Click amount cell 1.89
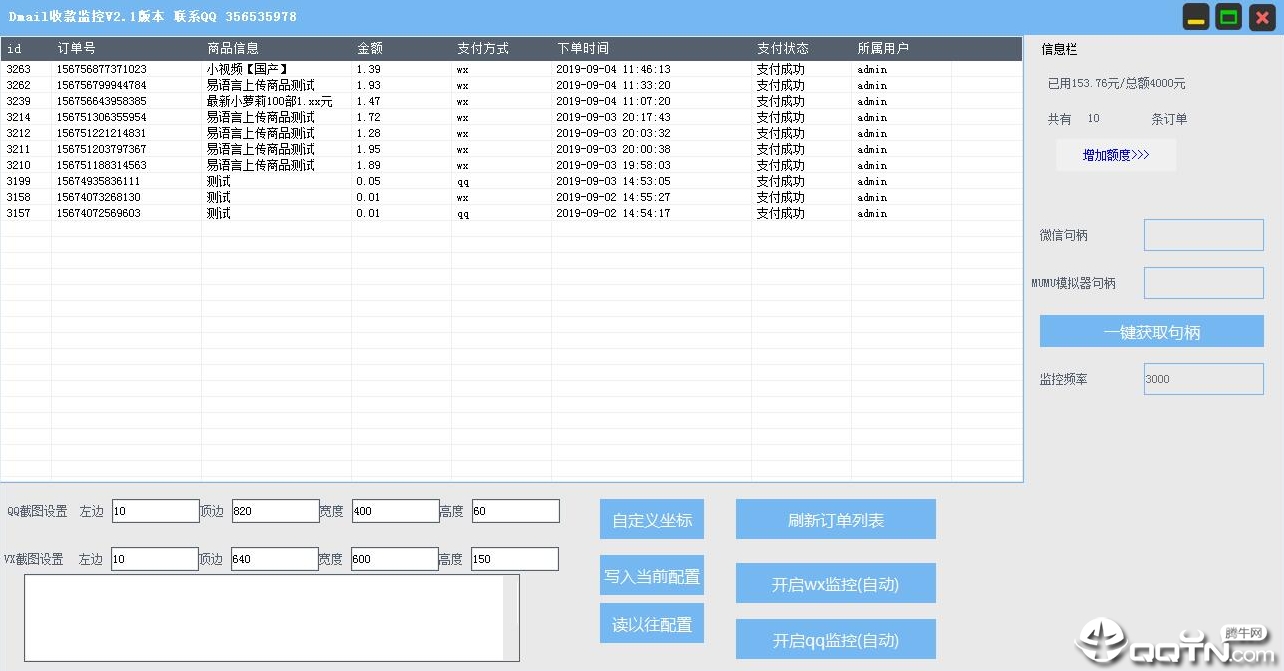The height and width of the screenshot is (671, 1284). tap(368, 165)
